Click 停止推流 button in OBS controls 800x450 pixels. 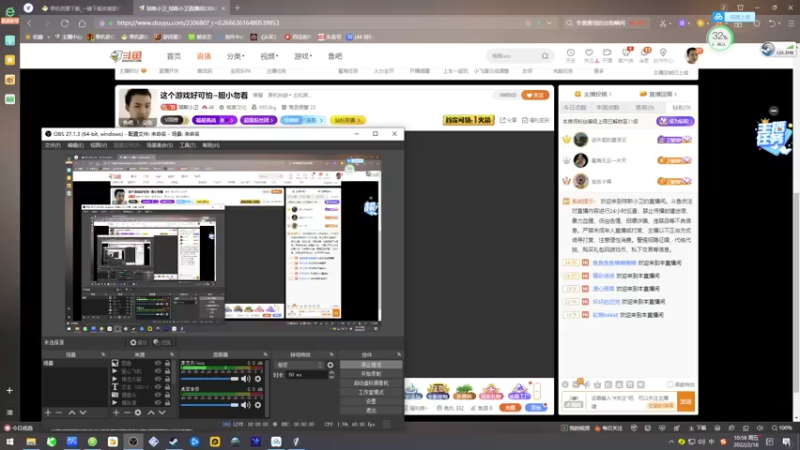[371, 365]
